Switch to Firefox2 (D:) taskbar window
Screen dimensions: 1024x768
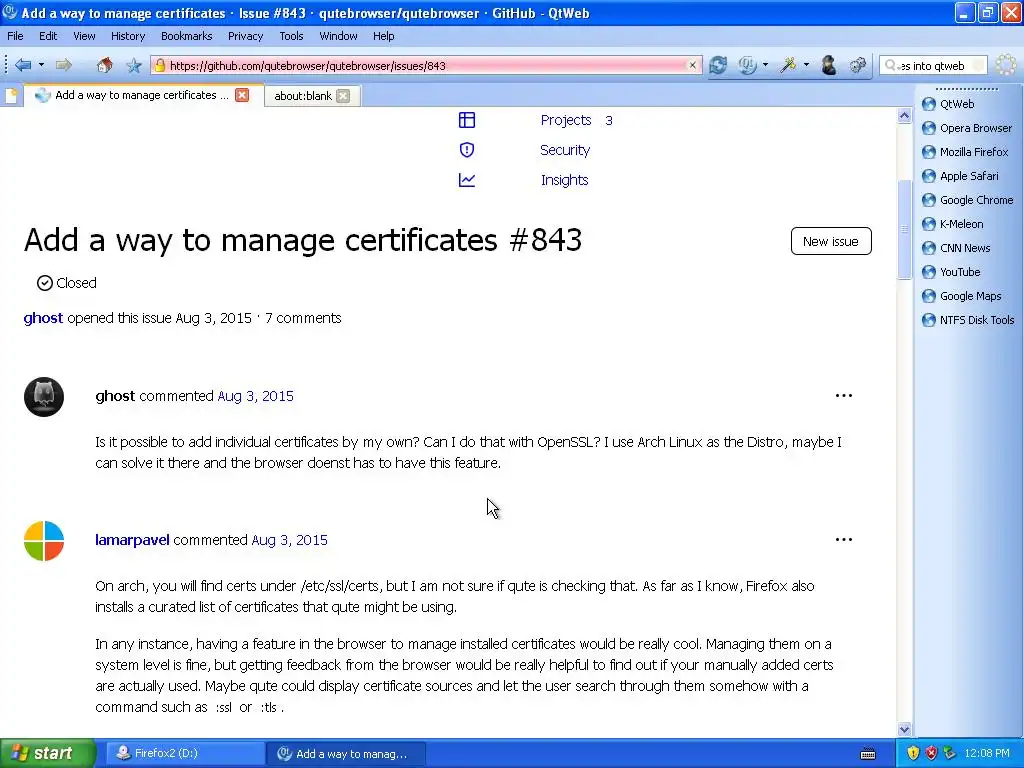pos(184,754)
